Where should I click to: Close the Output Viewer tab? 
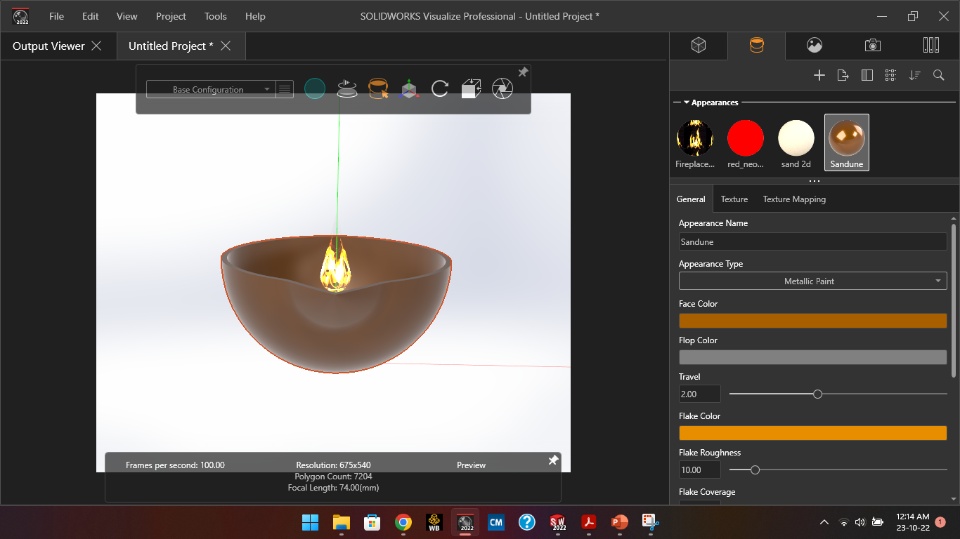(x=96, y=46)
